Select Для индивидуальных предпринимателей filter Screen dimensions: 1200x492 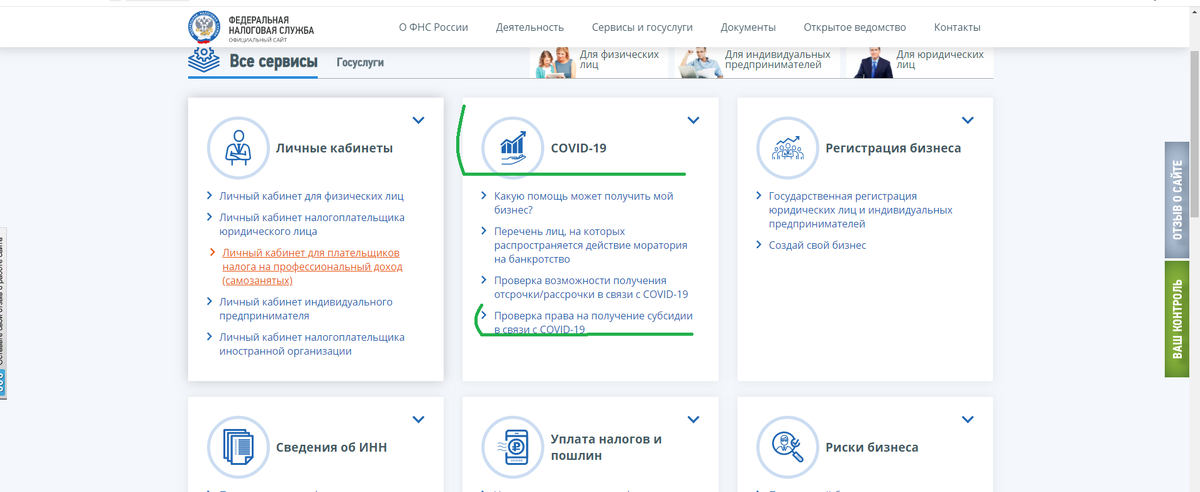point(755,63)
